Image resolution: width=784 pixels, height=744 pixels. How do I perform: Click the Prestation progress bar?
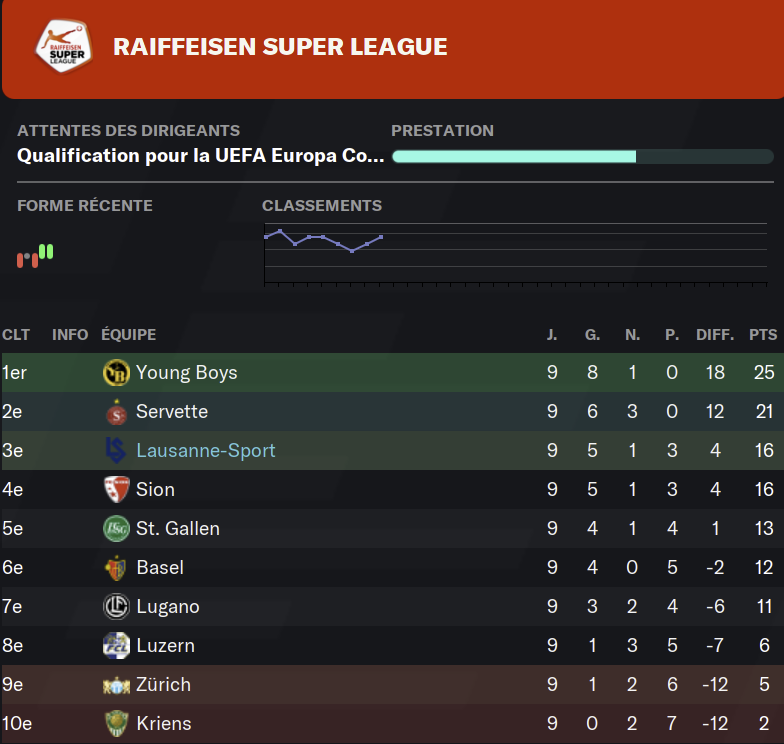coord(583,156)
